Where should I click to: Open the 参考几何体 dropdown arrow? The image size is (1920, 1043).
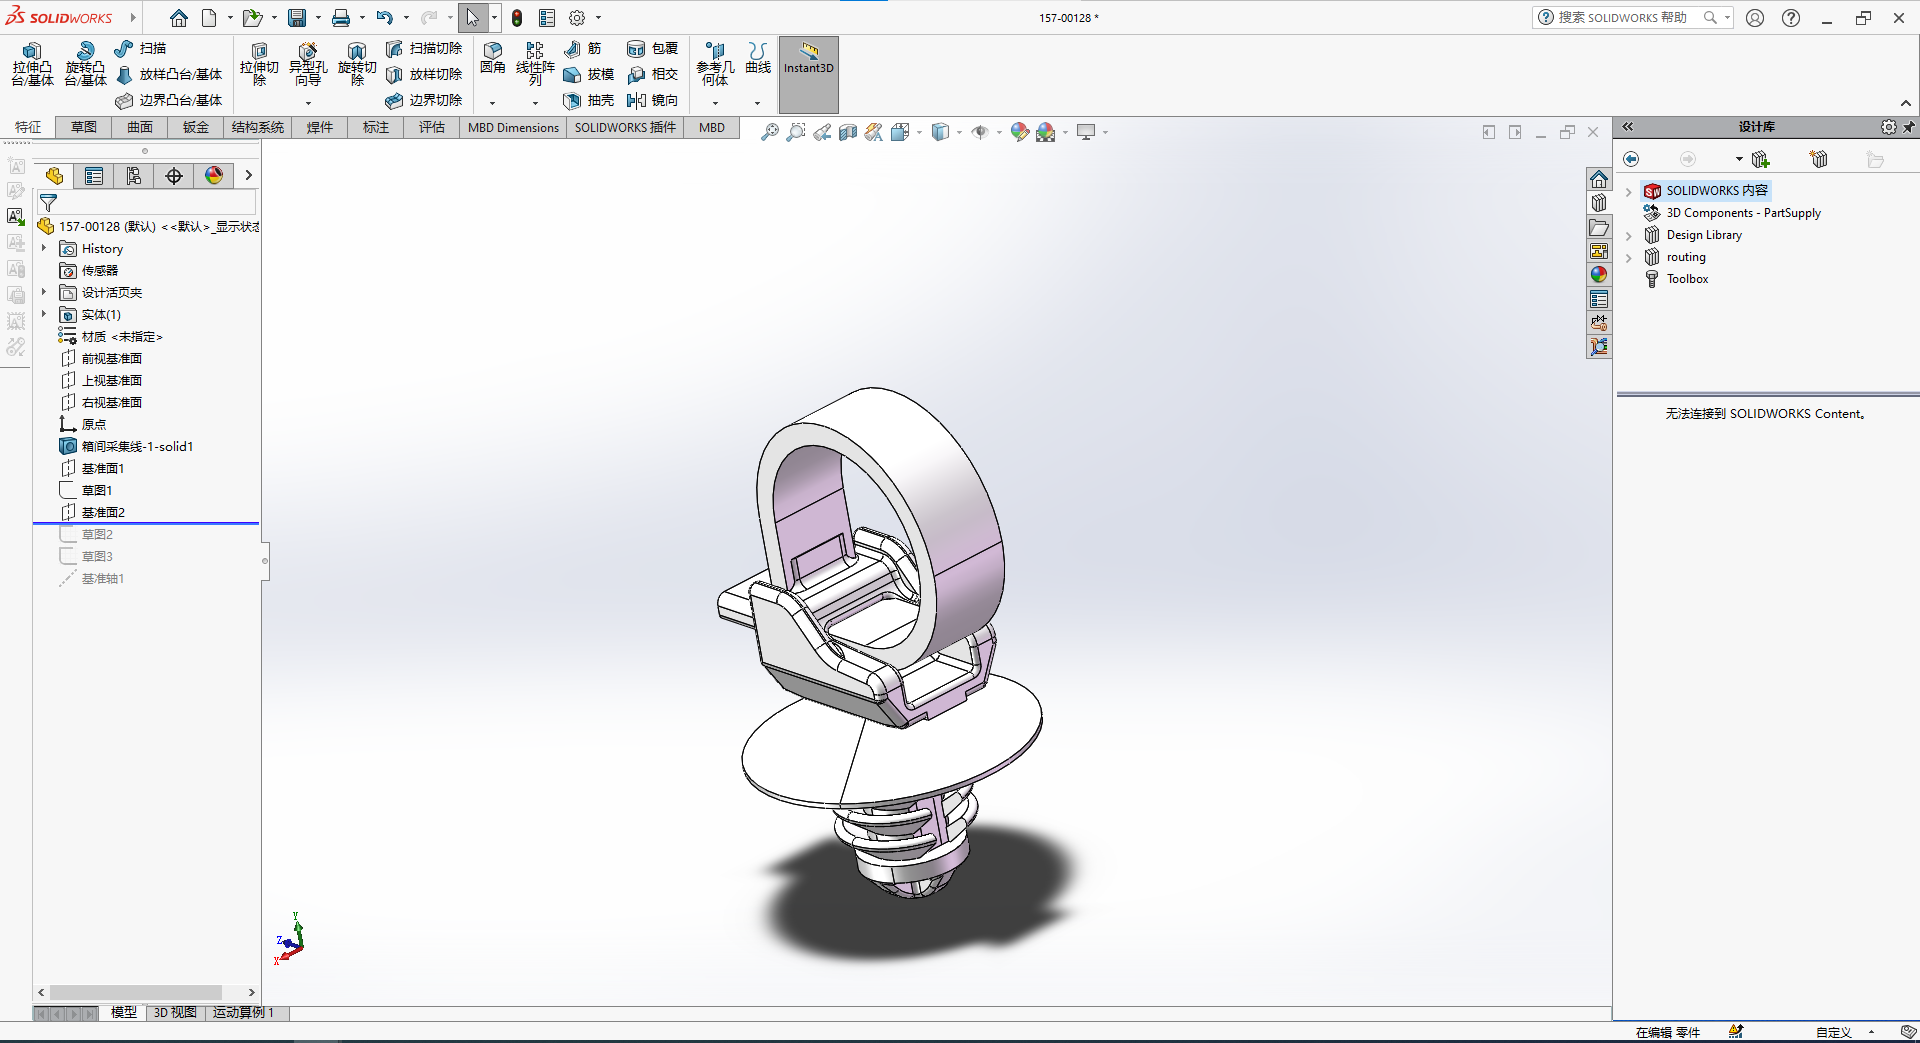pos(715,103)
